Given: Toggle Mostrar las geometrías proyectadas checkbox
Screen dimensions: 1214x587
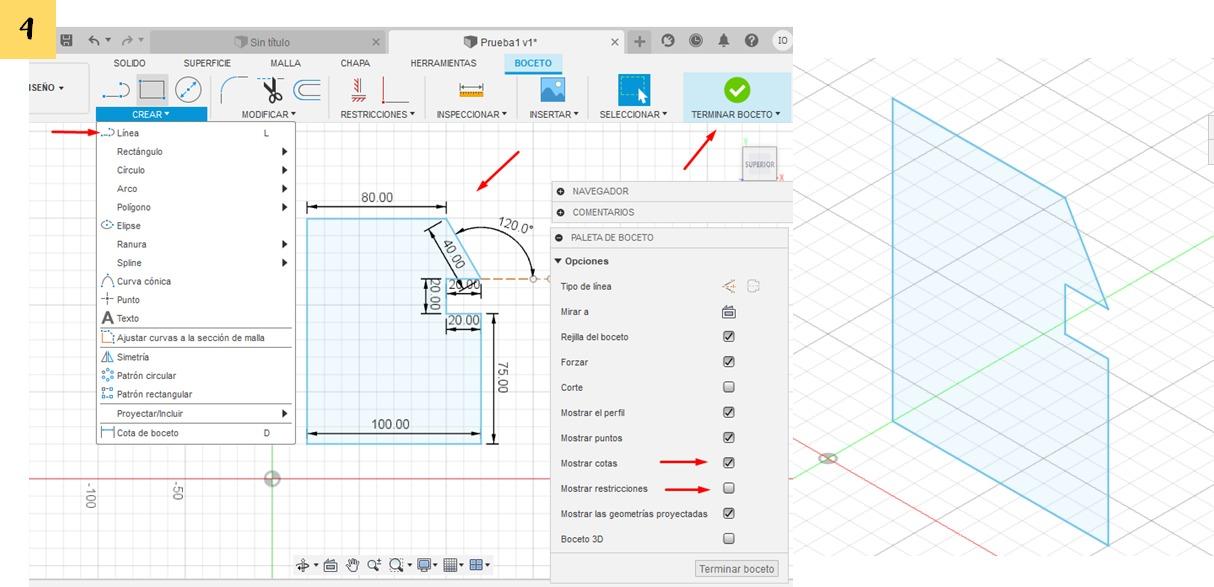Looking at the screenshot, I should (729, 513).
